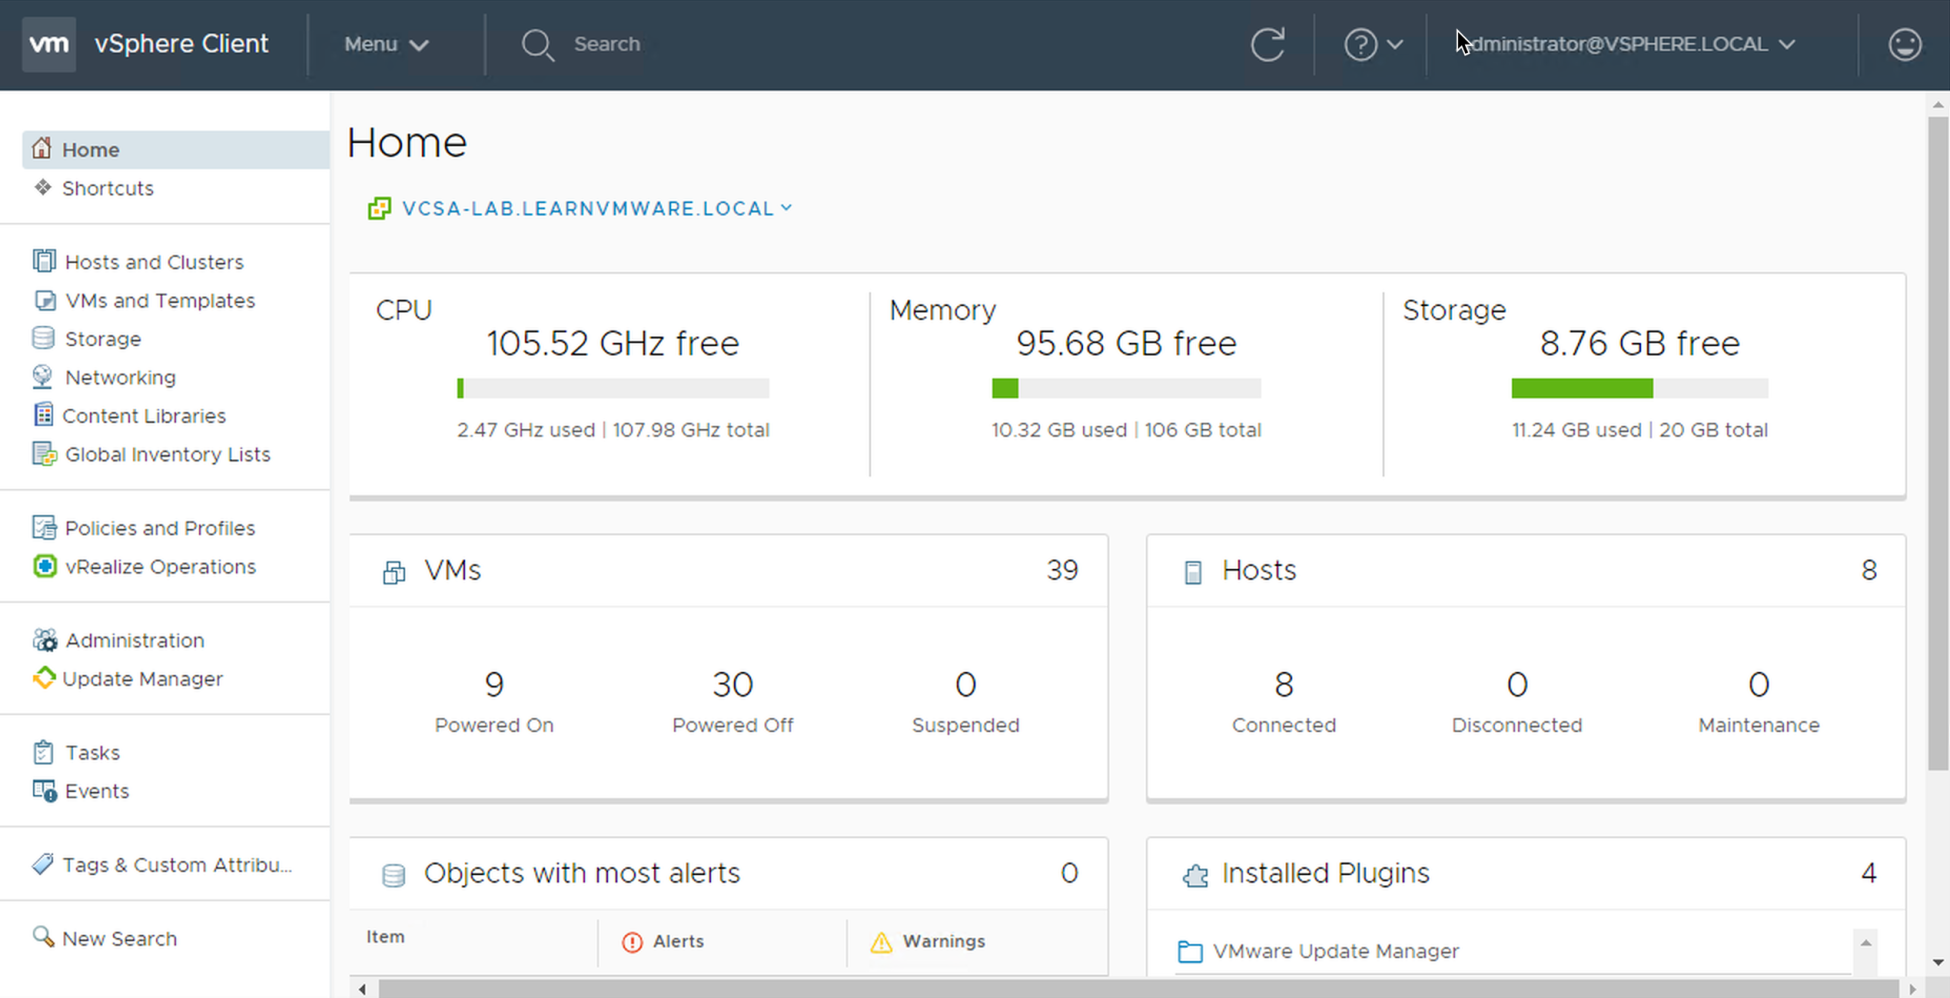This screenshot has width=1950, height=998.
Task: Open Shortcuts in the sidebar
Action: click(108, 188)
